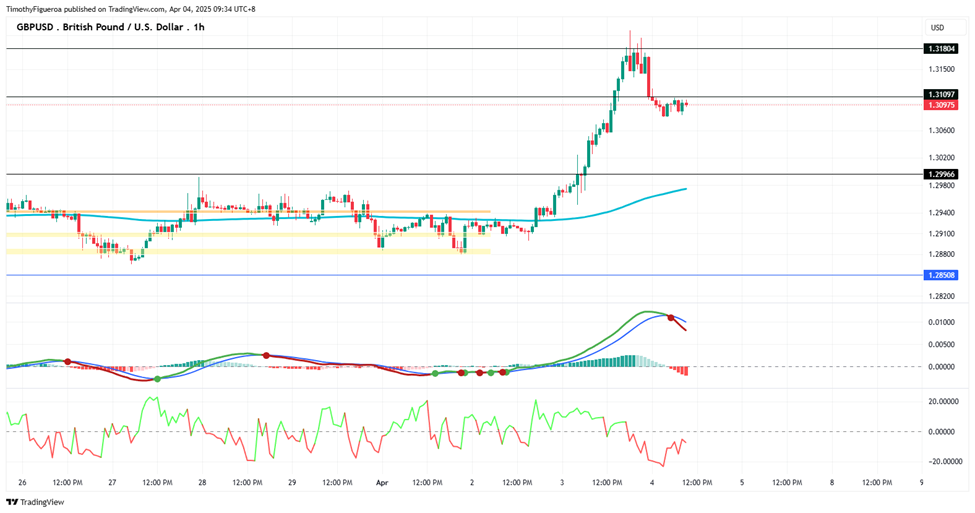Click the 0.01000 MACD axis value

click(941, 322)
